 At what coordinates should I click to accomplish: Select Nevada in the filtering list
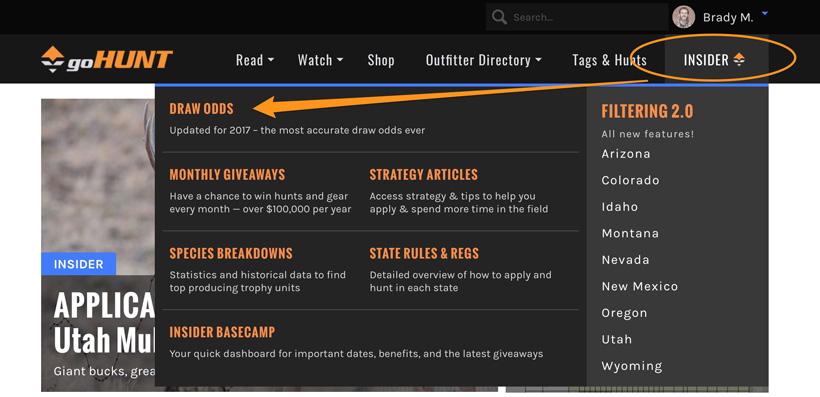pyautogui.click(x=625, y=260)
